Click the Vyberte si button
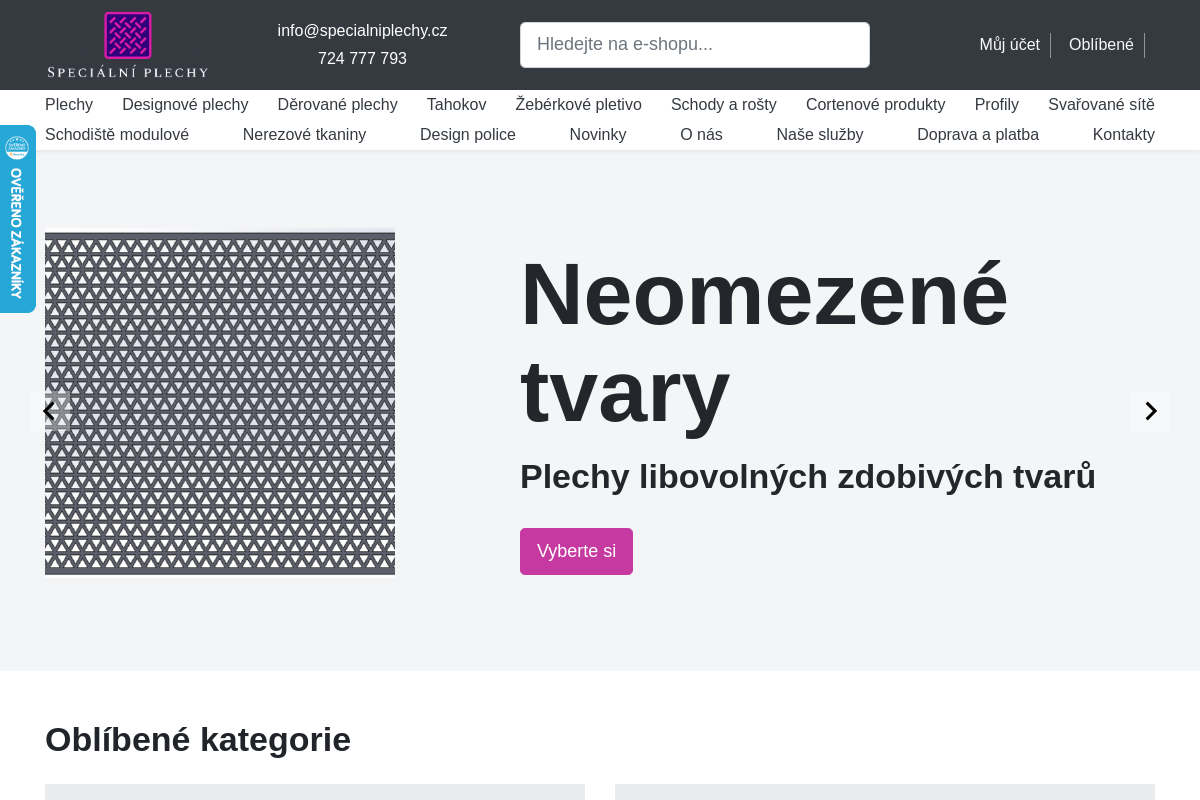 [576, 551]
